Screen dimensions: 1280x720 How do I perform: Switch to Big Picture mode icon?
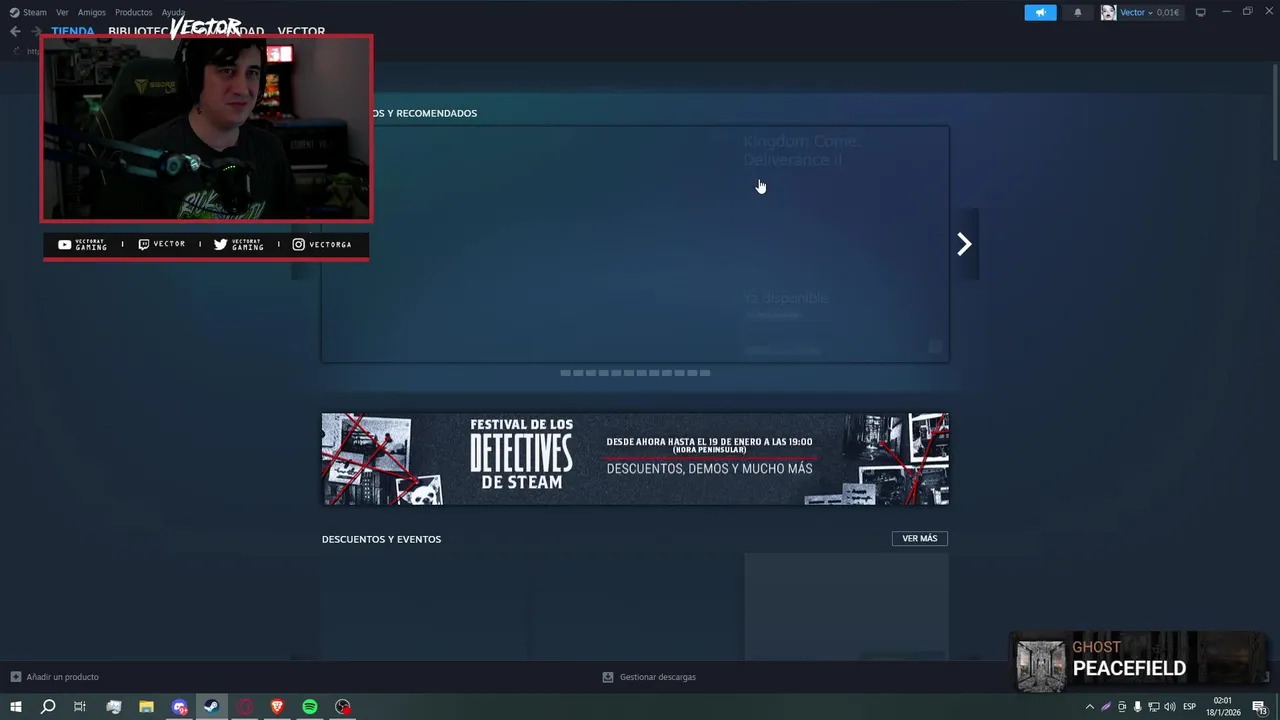[1200, 12]
